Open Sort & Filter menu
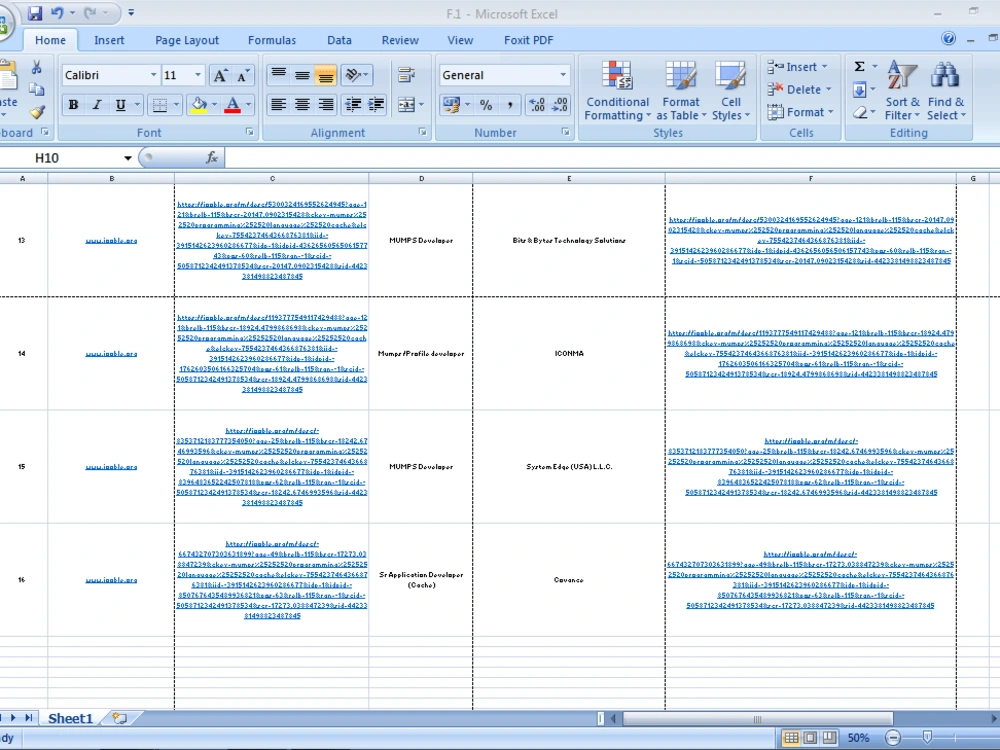The width and height of the screenshot is (1000, 750). 902,91
